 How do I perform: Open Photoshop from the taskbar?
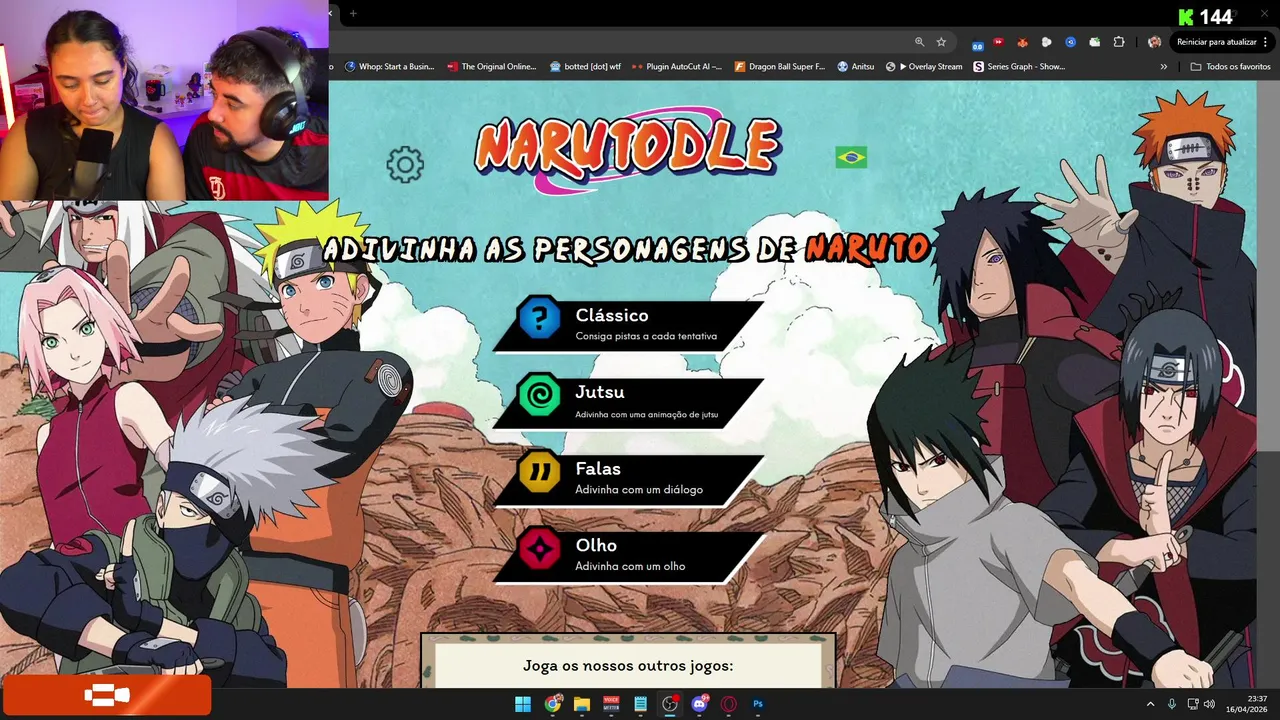758,704
